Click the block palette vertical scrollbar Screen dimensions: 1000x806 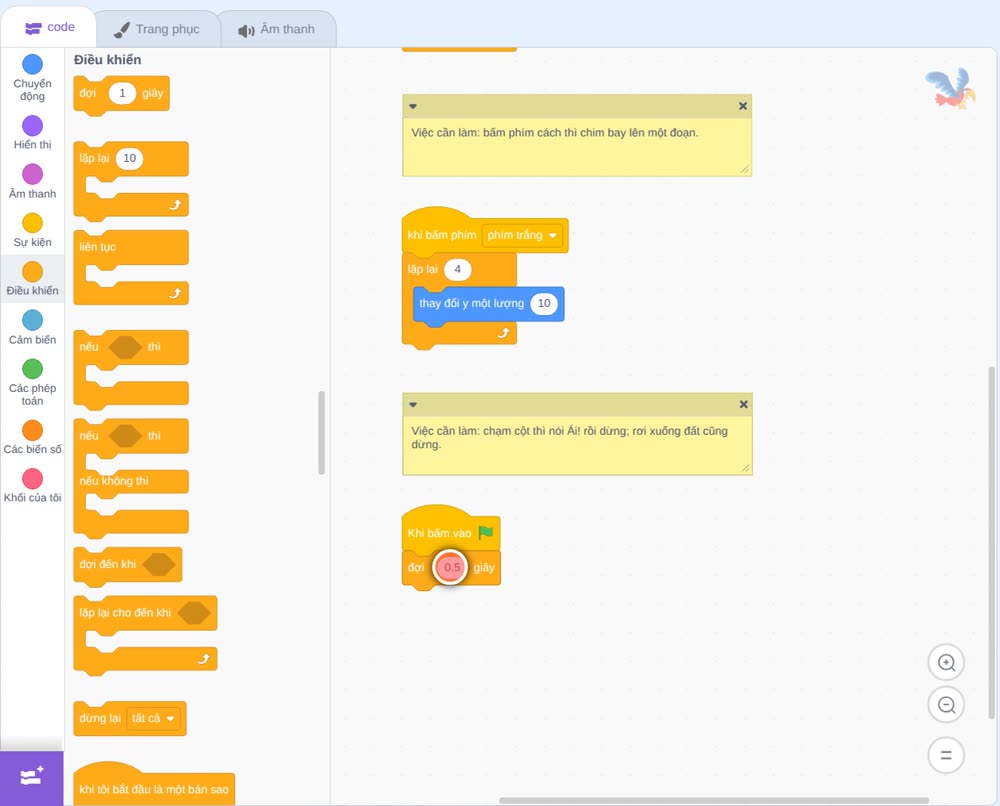coord(321,432)
